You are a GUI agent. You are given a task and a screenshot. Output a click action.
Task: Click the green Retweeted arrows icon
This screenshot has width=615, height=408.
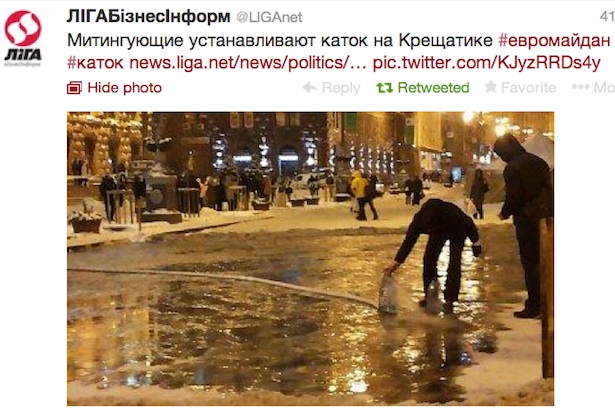click(384, 87)
